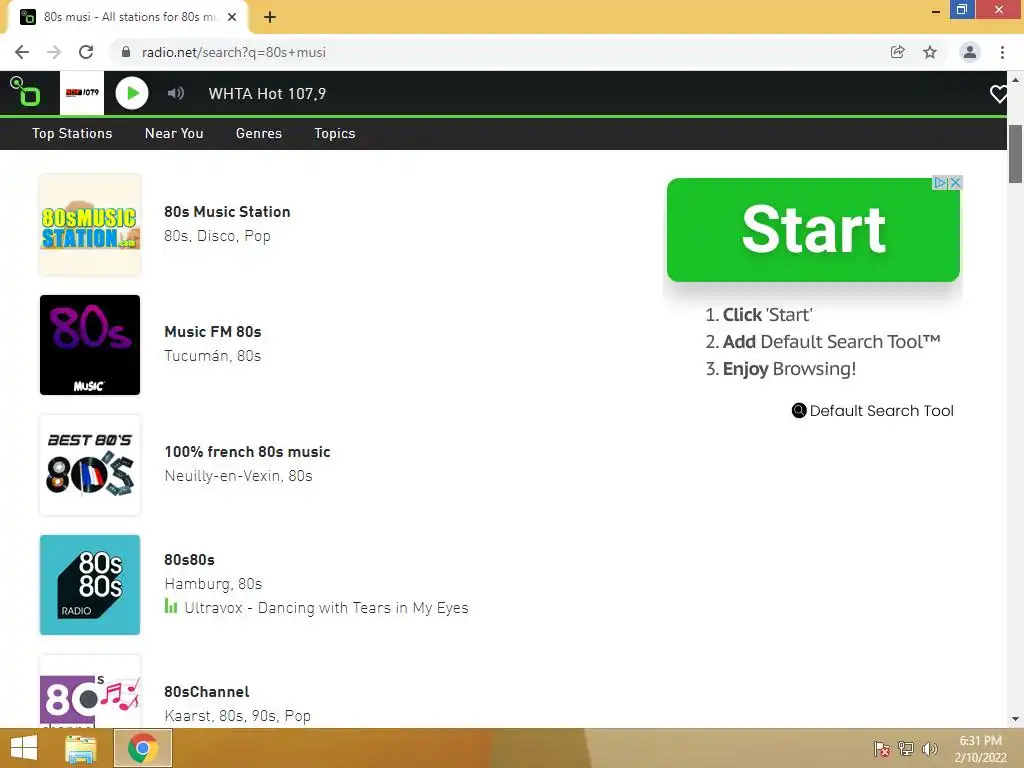The image size is (1024, 768).
Task: Close the advertisement with X icon
Action: 955,183
